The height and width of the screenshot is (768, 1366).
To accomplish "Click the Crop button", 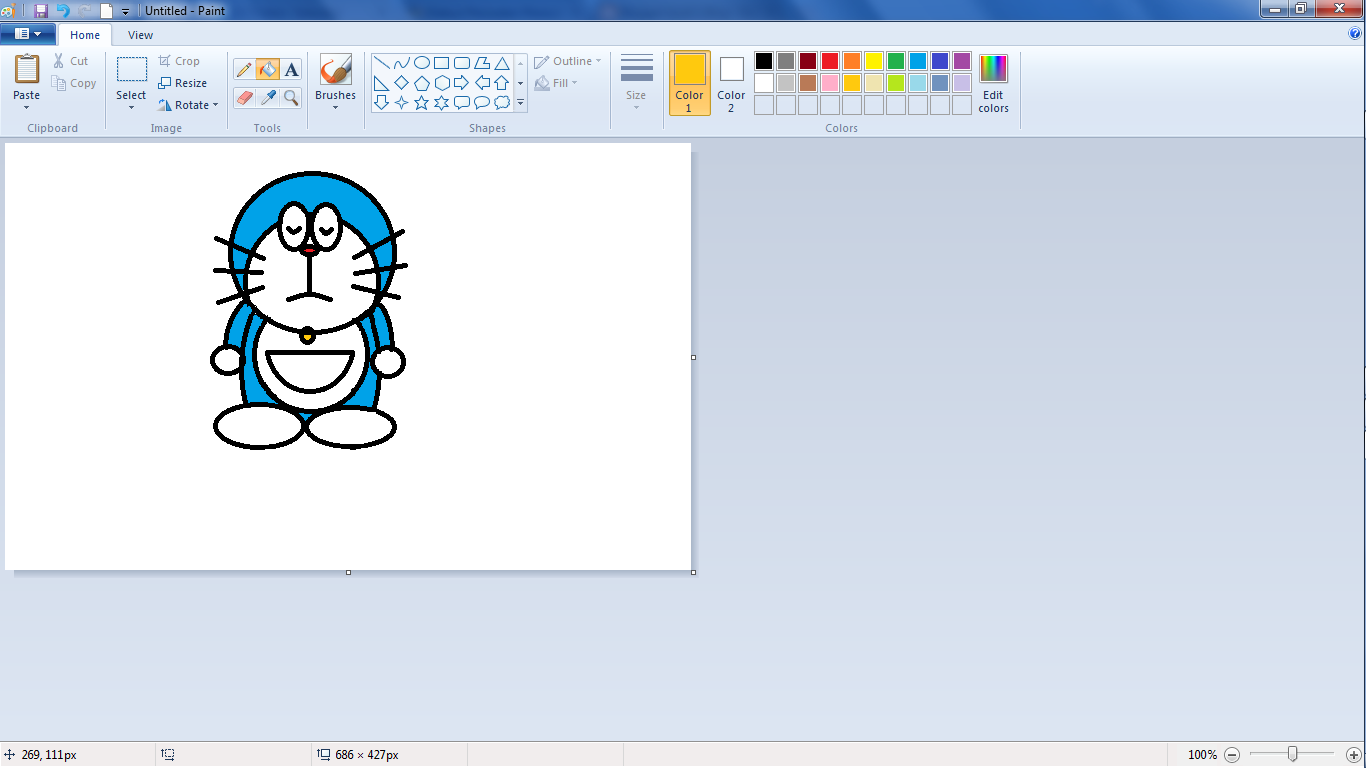I will (180, 61).
